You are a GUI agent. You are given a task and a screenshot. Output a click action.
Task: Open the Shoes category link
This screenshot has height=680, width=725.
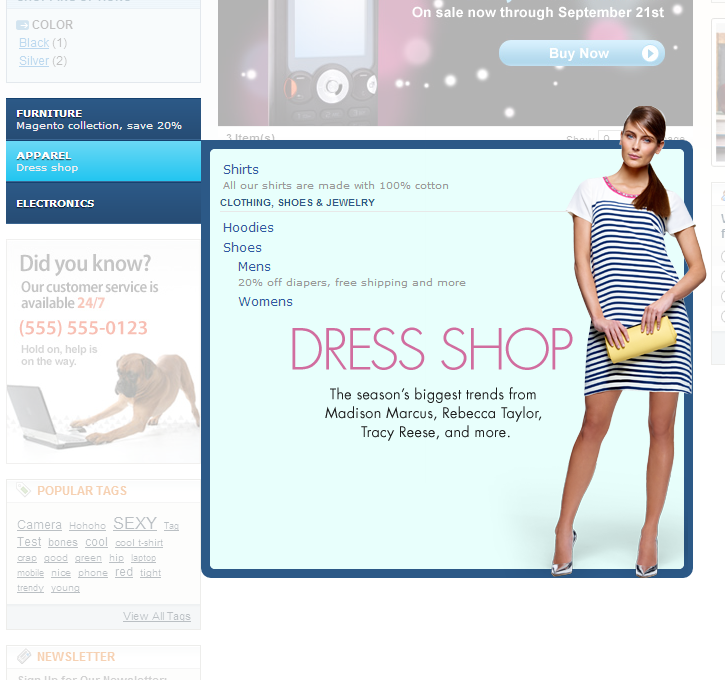click(x=242, y=247)
